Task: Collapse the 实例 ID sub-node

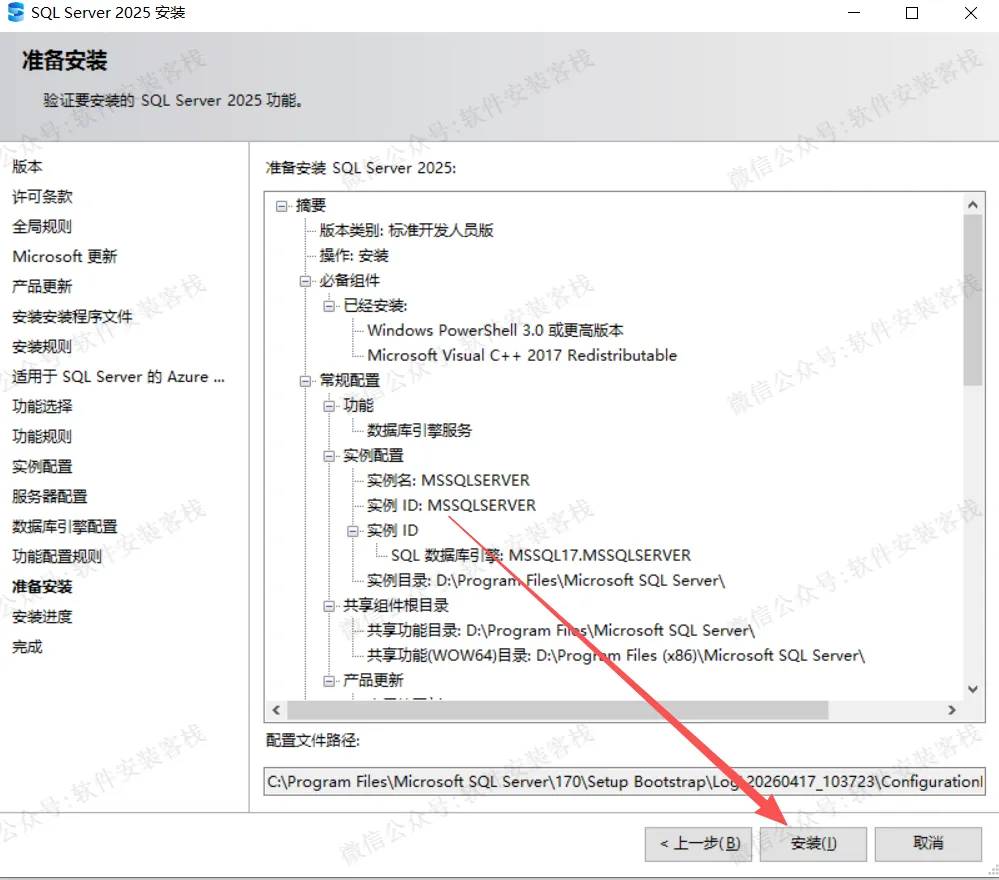Action: click(x=352, y=531)
